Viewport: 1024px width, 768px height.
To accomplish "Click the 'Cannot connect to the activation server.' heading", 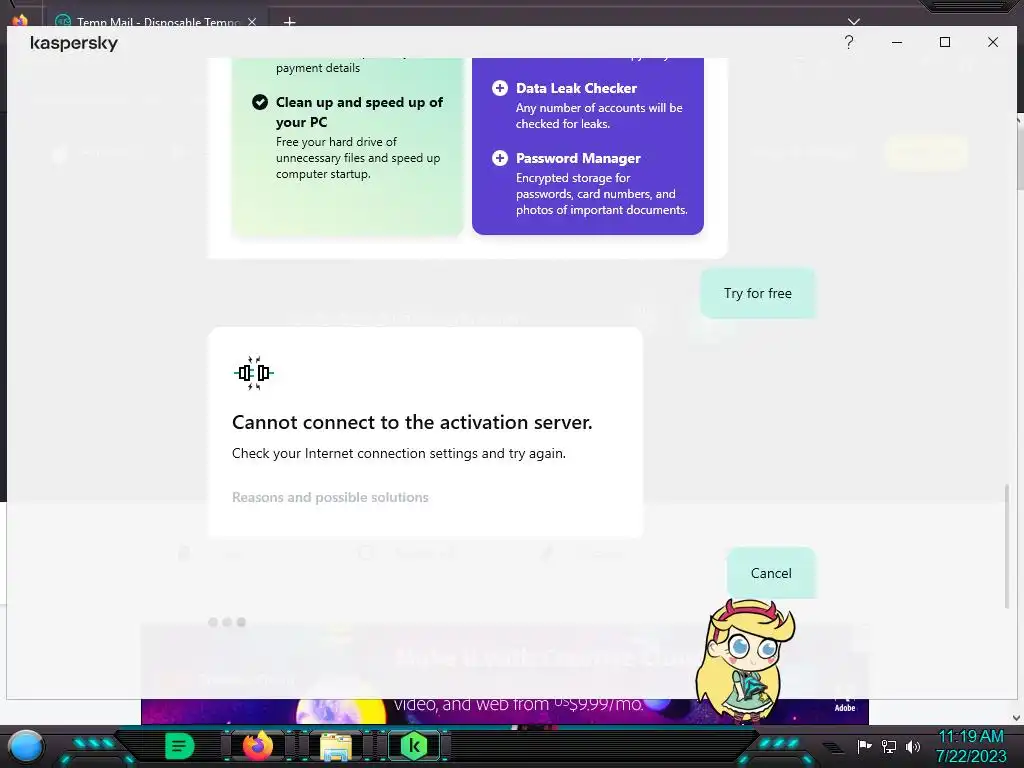I will pyautogui.click(x=412, y=422).
